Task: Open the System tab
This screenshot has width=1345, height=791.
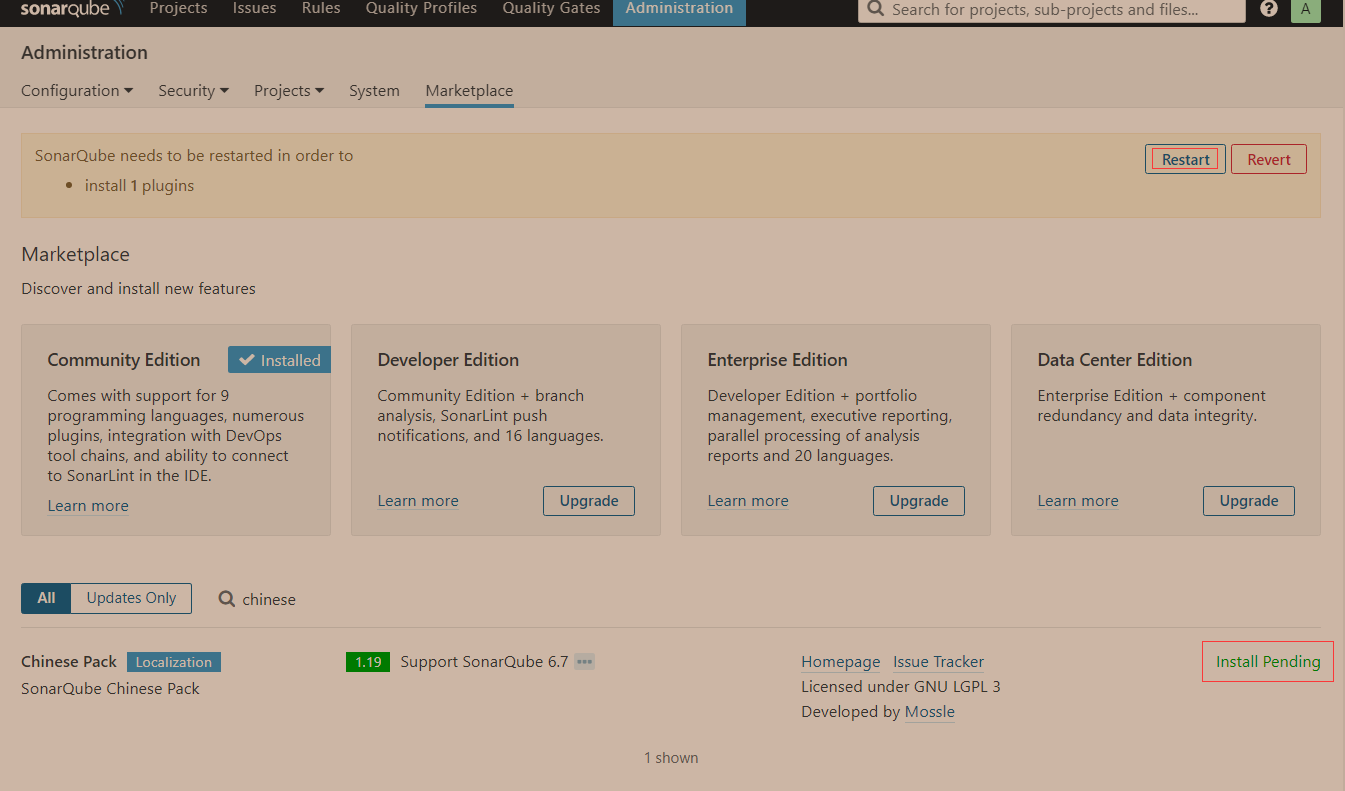Action: click(x=374, y=91)
